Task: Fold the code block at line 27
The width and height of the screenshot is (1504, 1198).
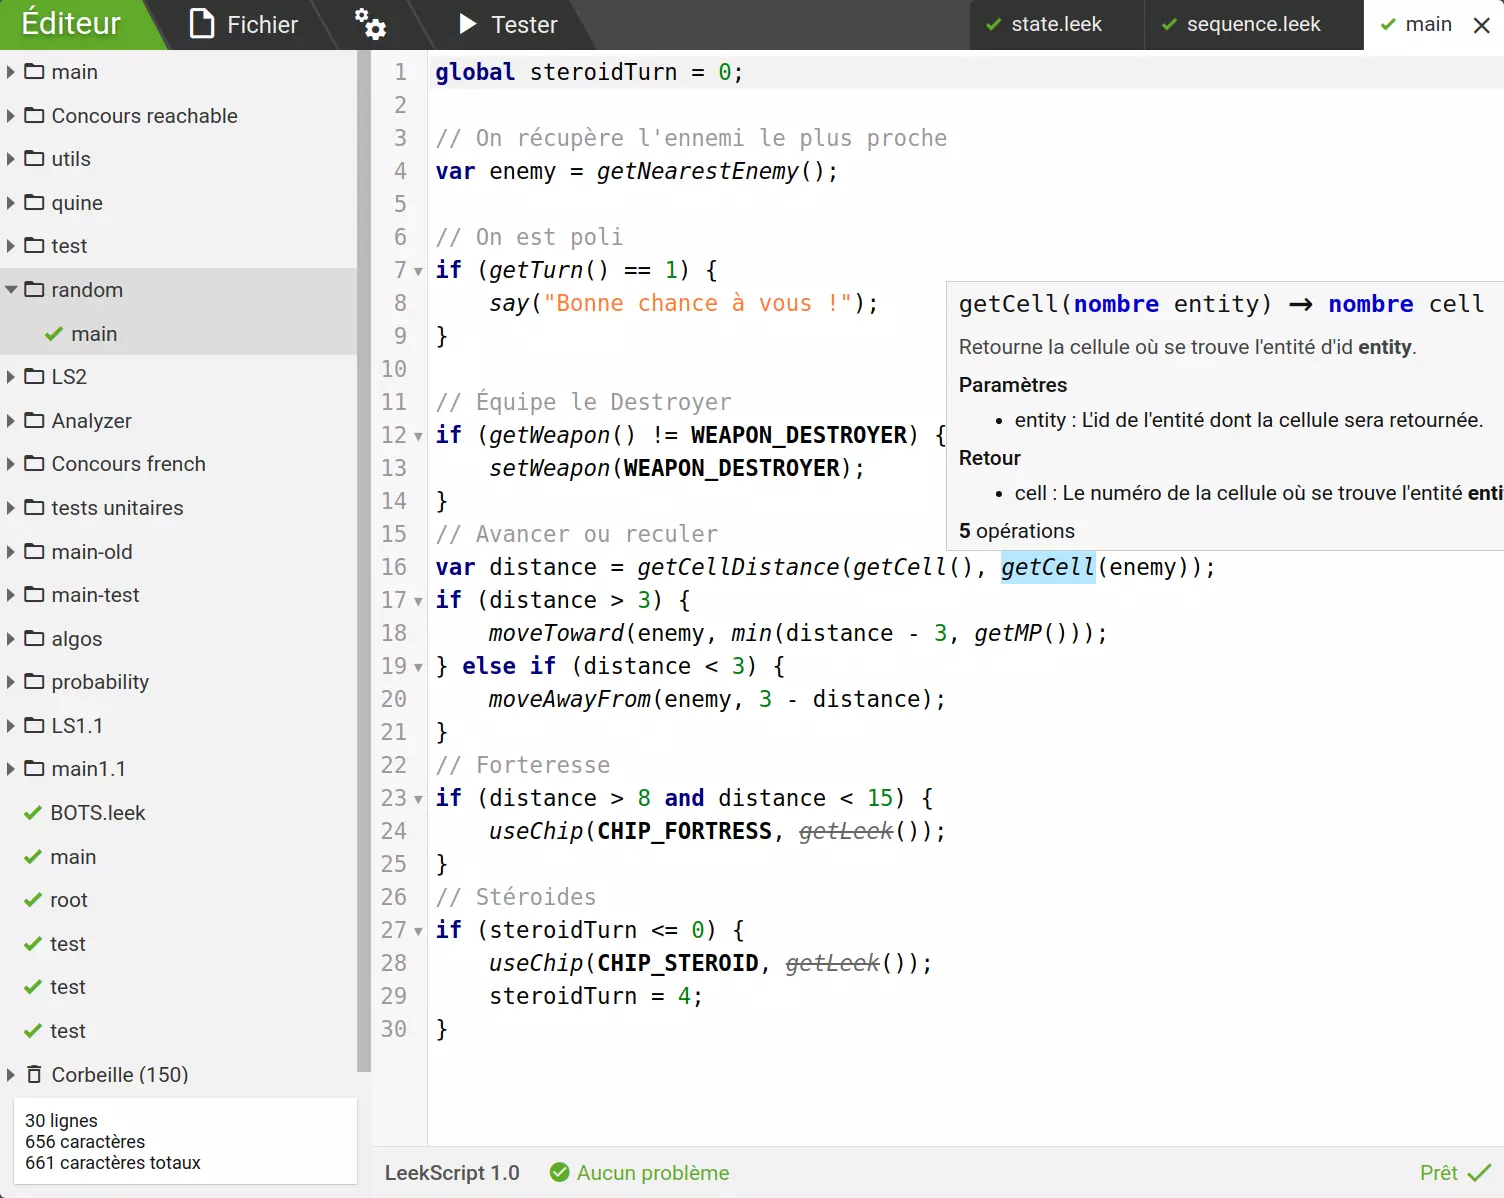Action: [418, 931]
